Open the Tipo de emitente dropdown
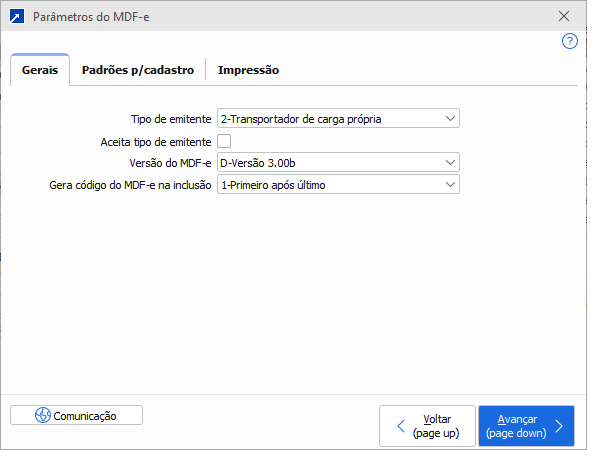The width and height of the screenshot is (601, 457). [x=450, y=119]
